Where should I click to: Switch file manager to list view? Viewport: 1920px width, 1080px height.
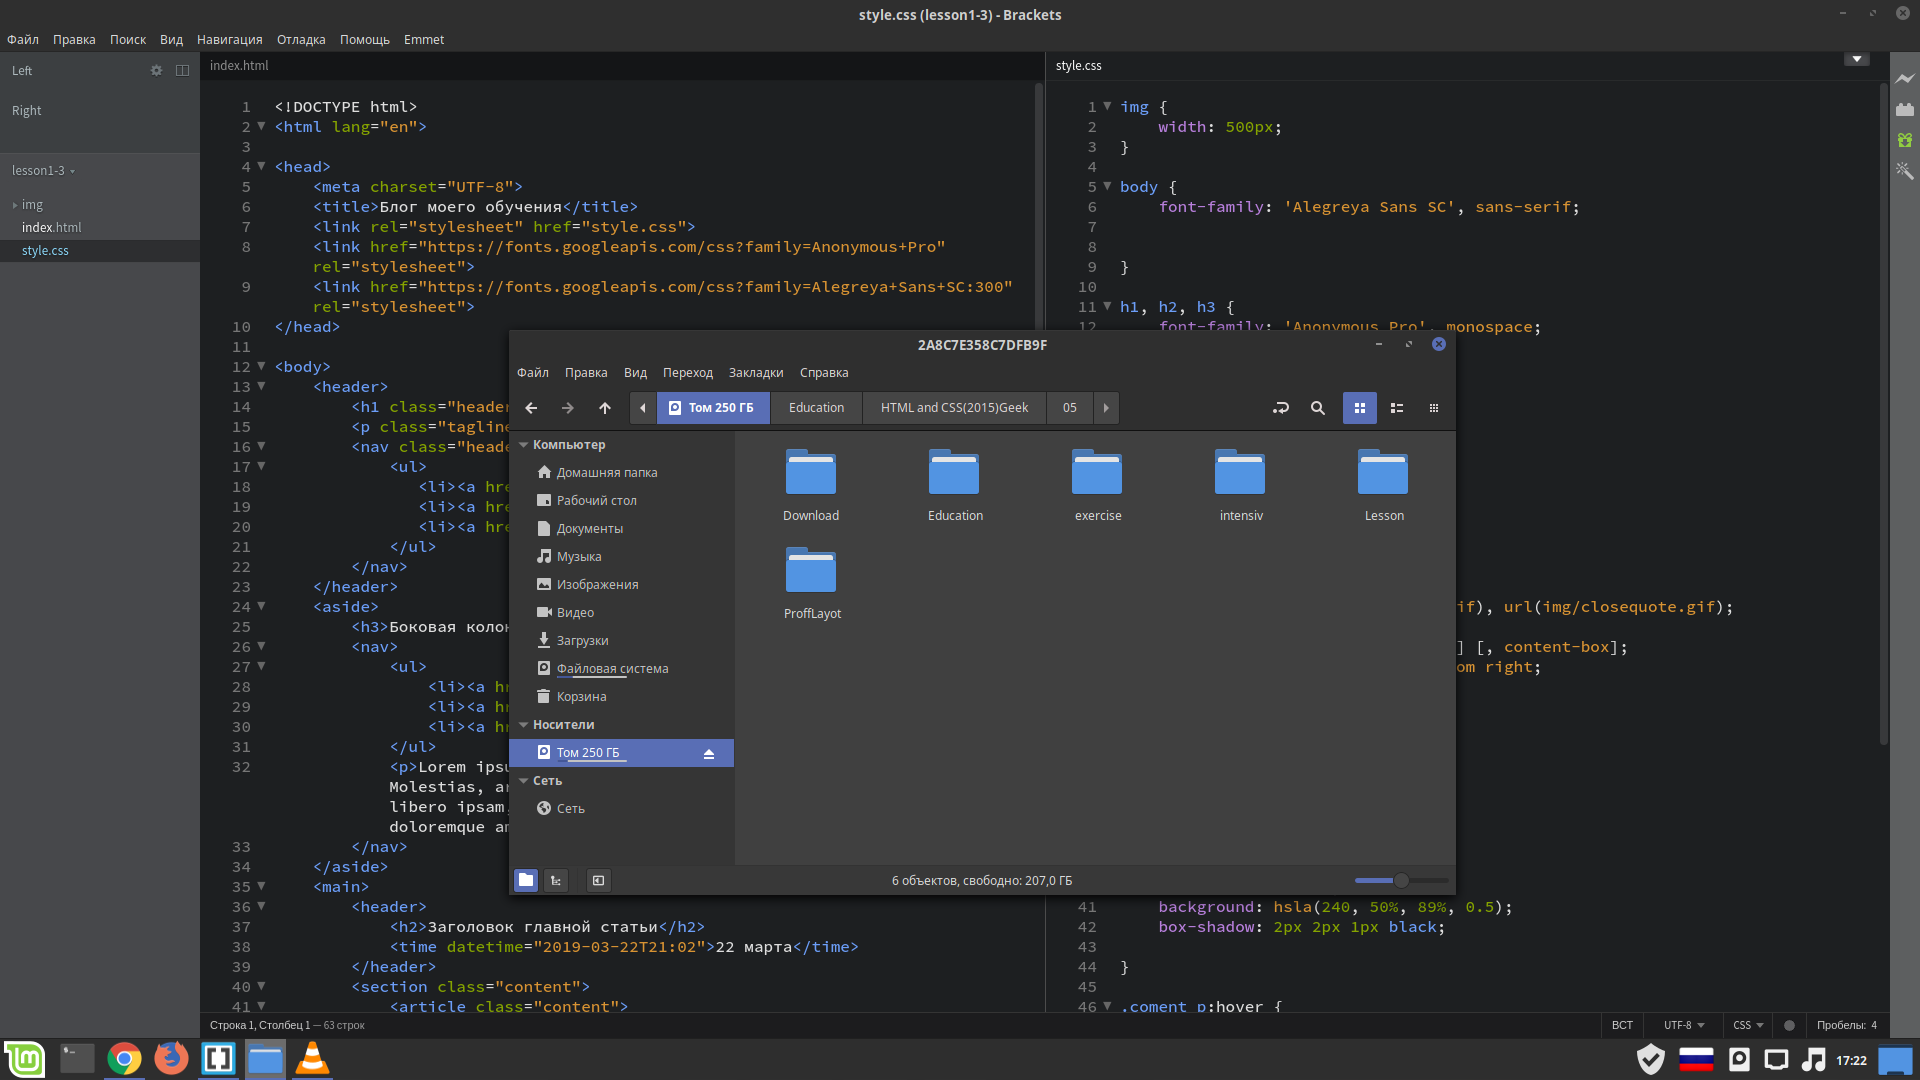tap(1397, 408)
